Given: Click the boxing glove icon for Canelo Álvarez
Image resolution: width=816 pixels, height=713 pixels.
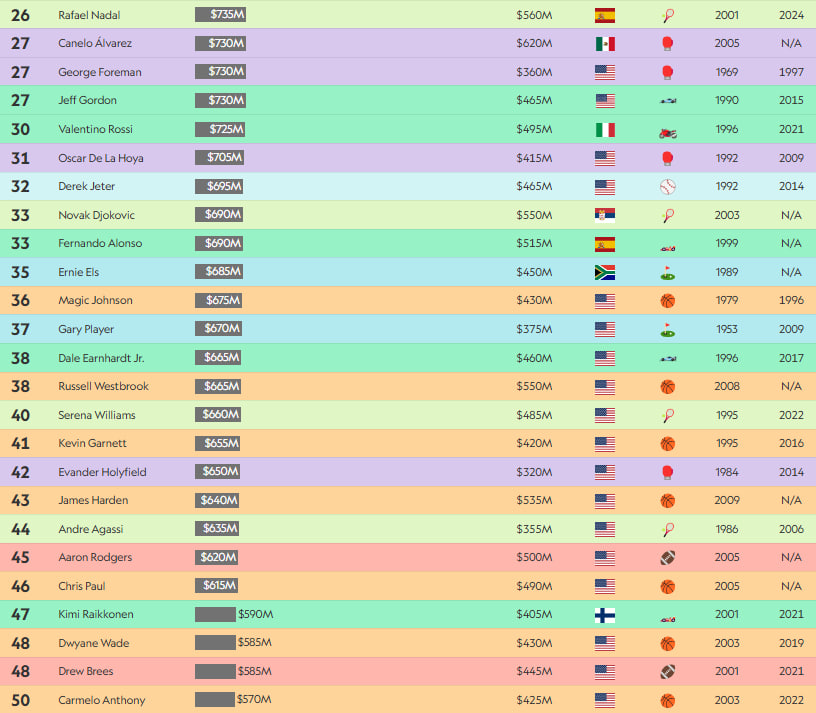Looking at the screenshot, I should [x=667, y=44].
